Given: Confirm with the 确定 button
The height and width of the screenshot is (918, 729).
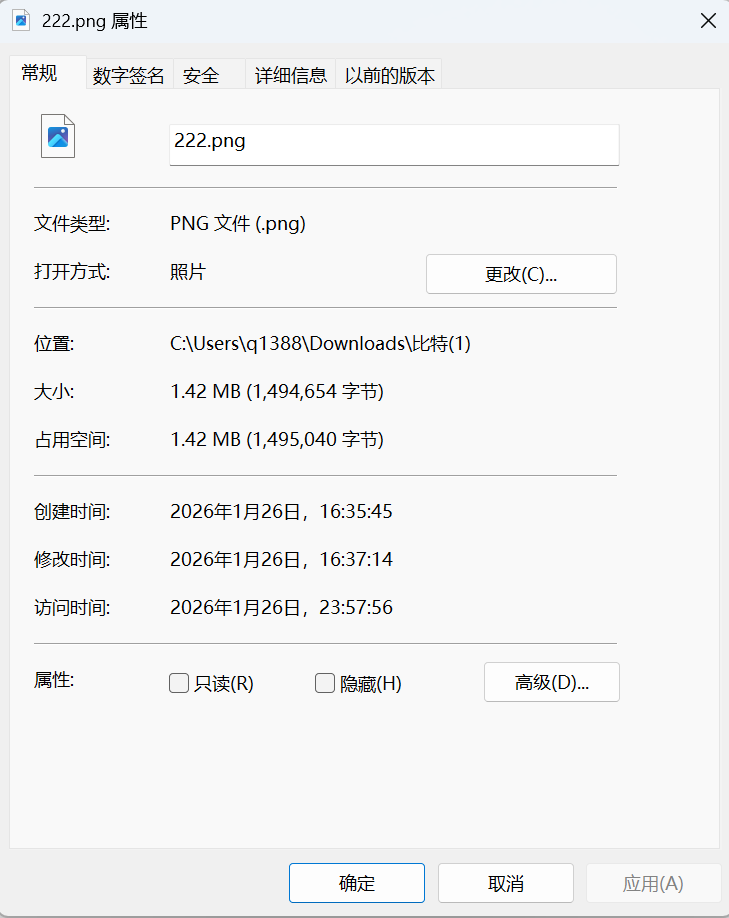Looking at the screenshot, I should [x=357, y=883].
